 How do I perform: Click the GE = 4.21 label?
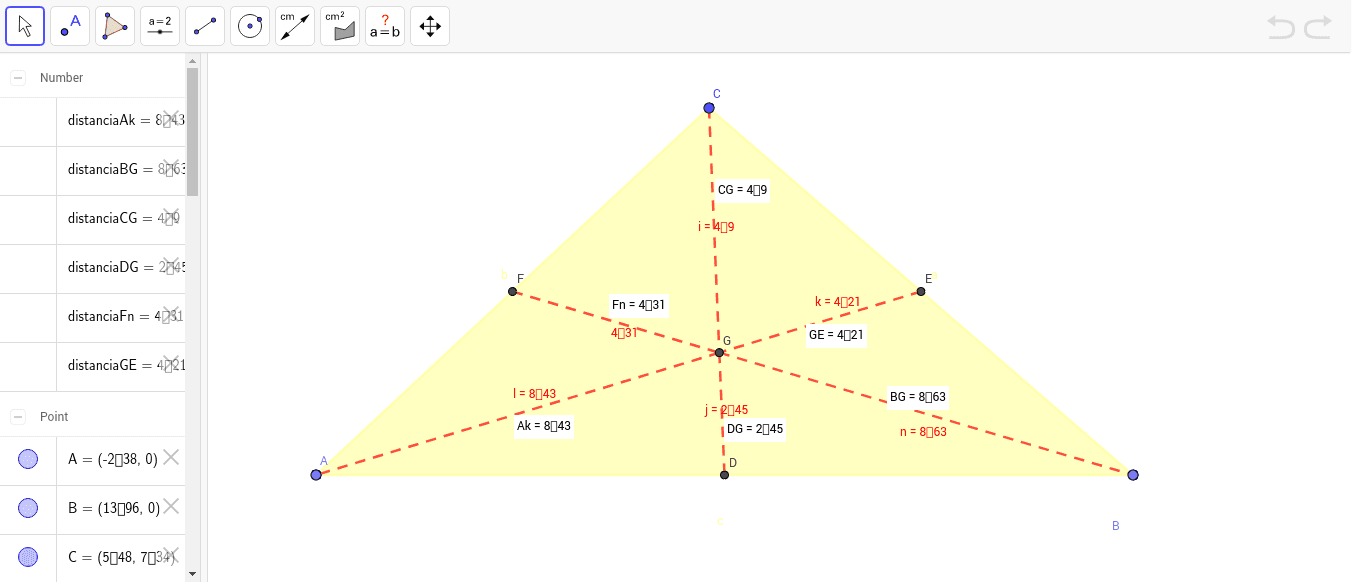pyautogui.click(x=836, y=335)
